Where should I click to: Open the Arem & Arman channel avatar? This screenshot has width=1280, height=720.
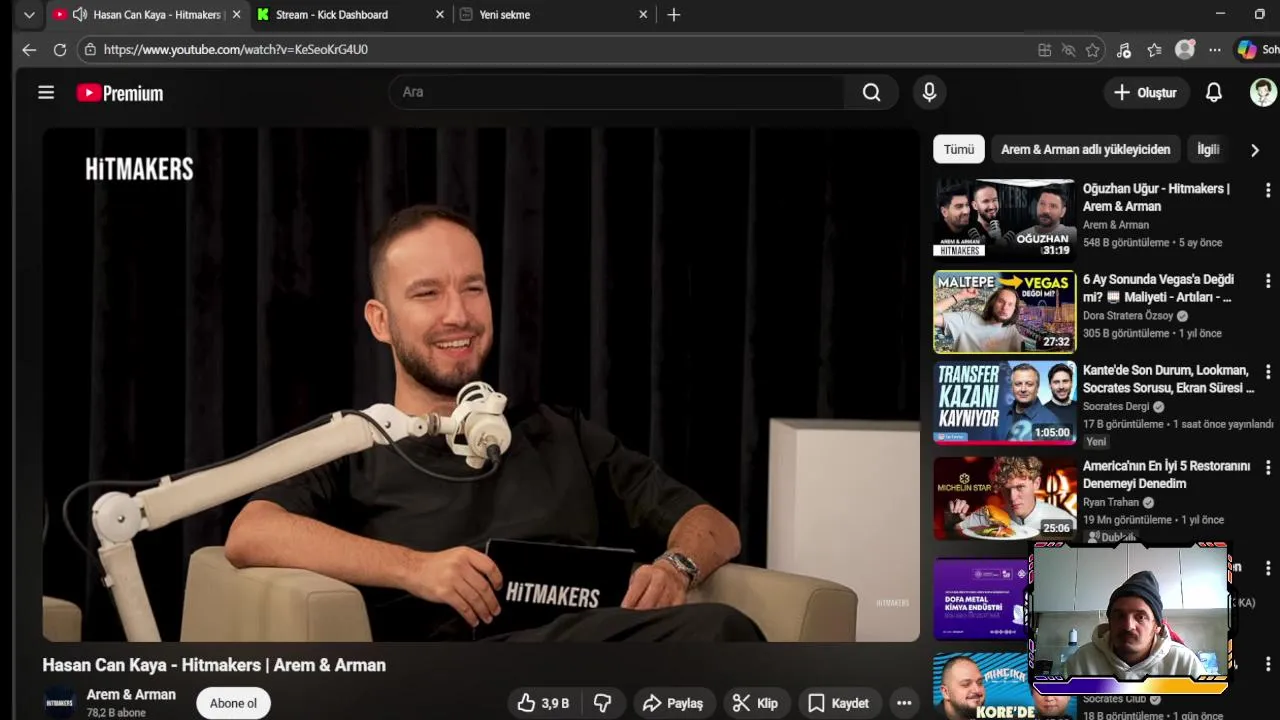pyautogui.click(x=60, y=703)
